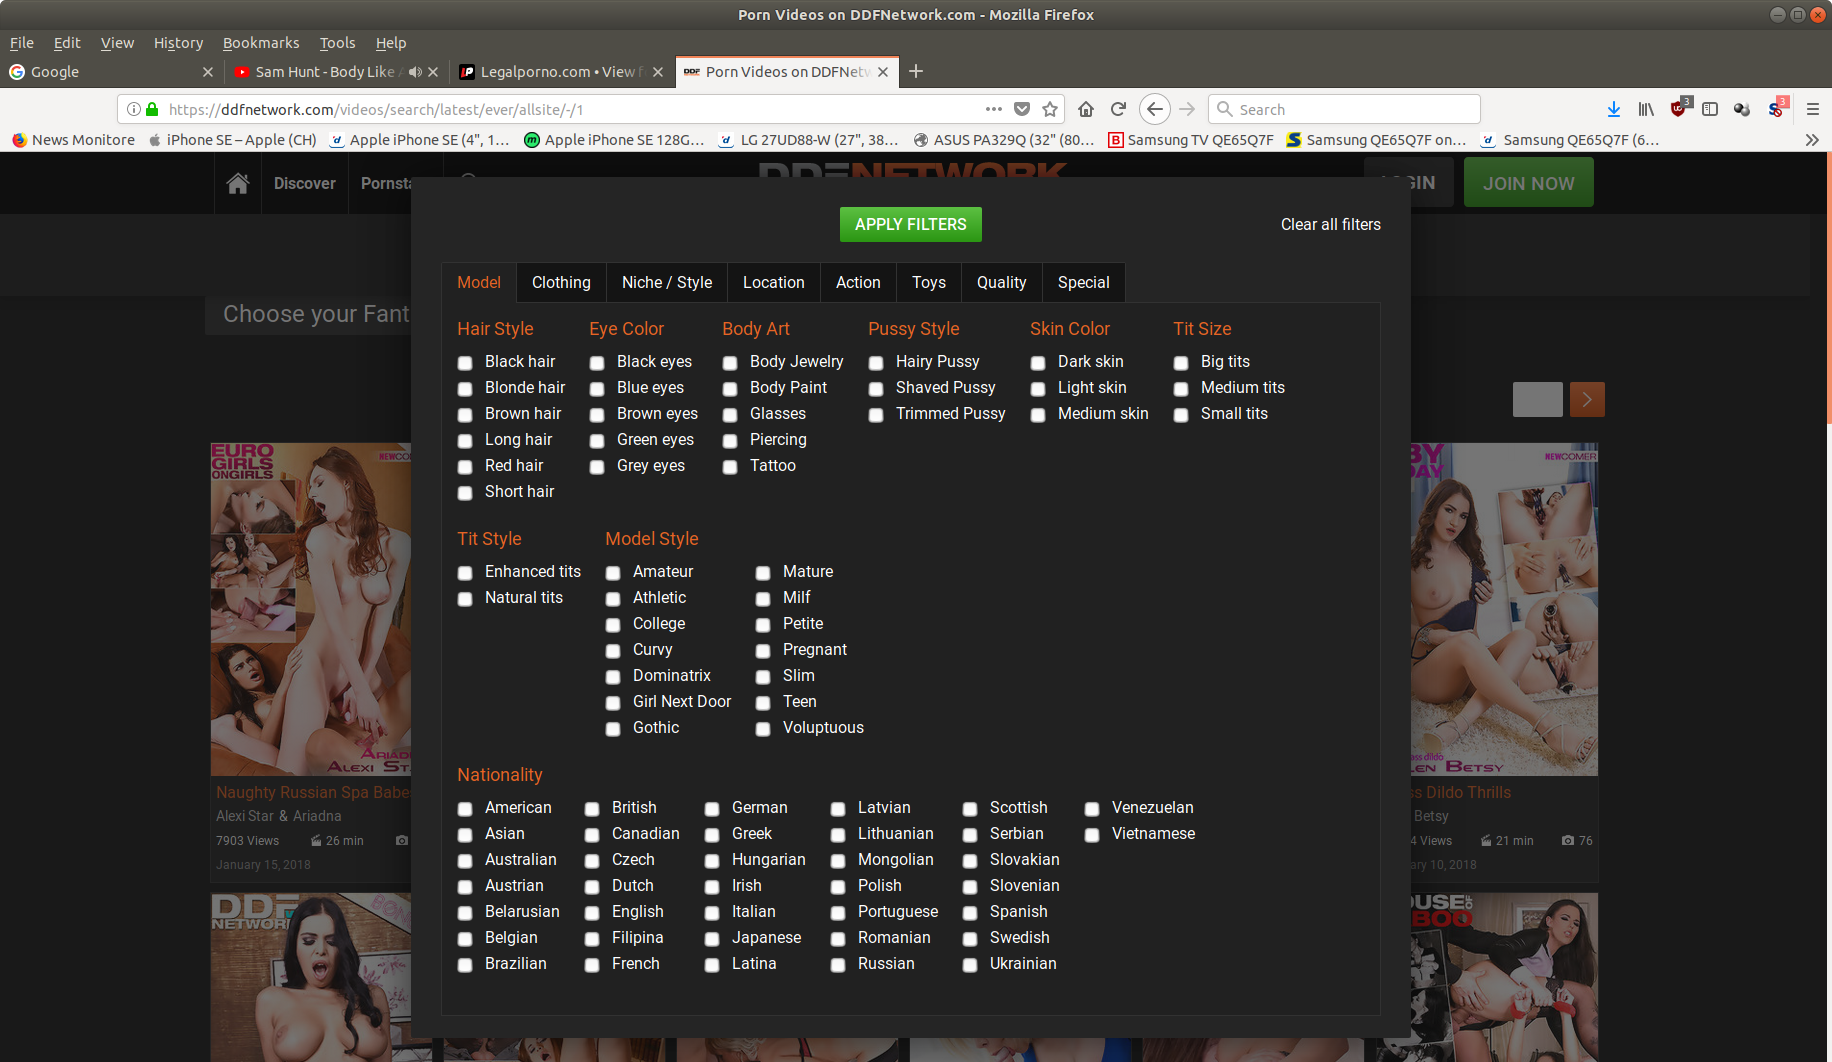Open the page actions three-dot menu
This screenshot has width=1832, height=1062.
tap(993, 109)
